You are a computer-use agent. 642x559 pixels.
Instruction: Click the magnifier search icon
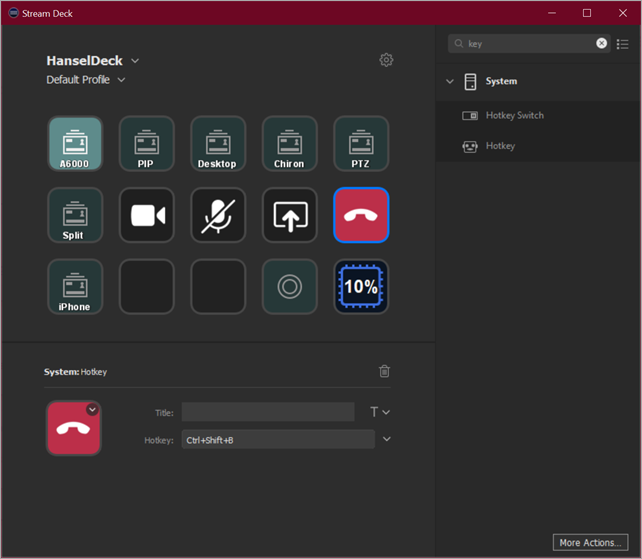[459, 43]
